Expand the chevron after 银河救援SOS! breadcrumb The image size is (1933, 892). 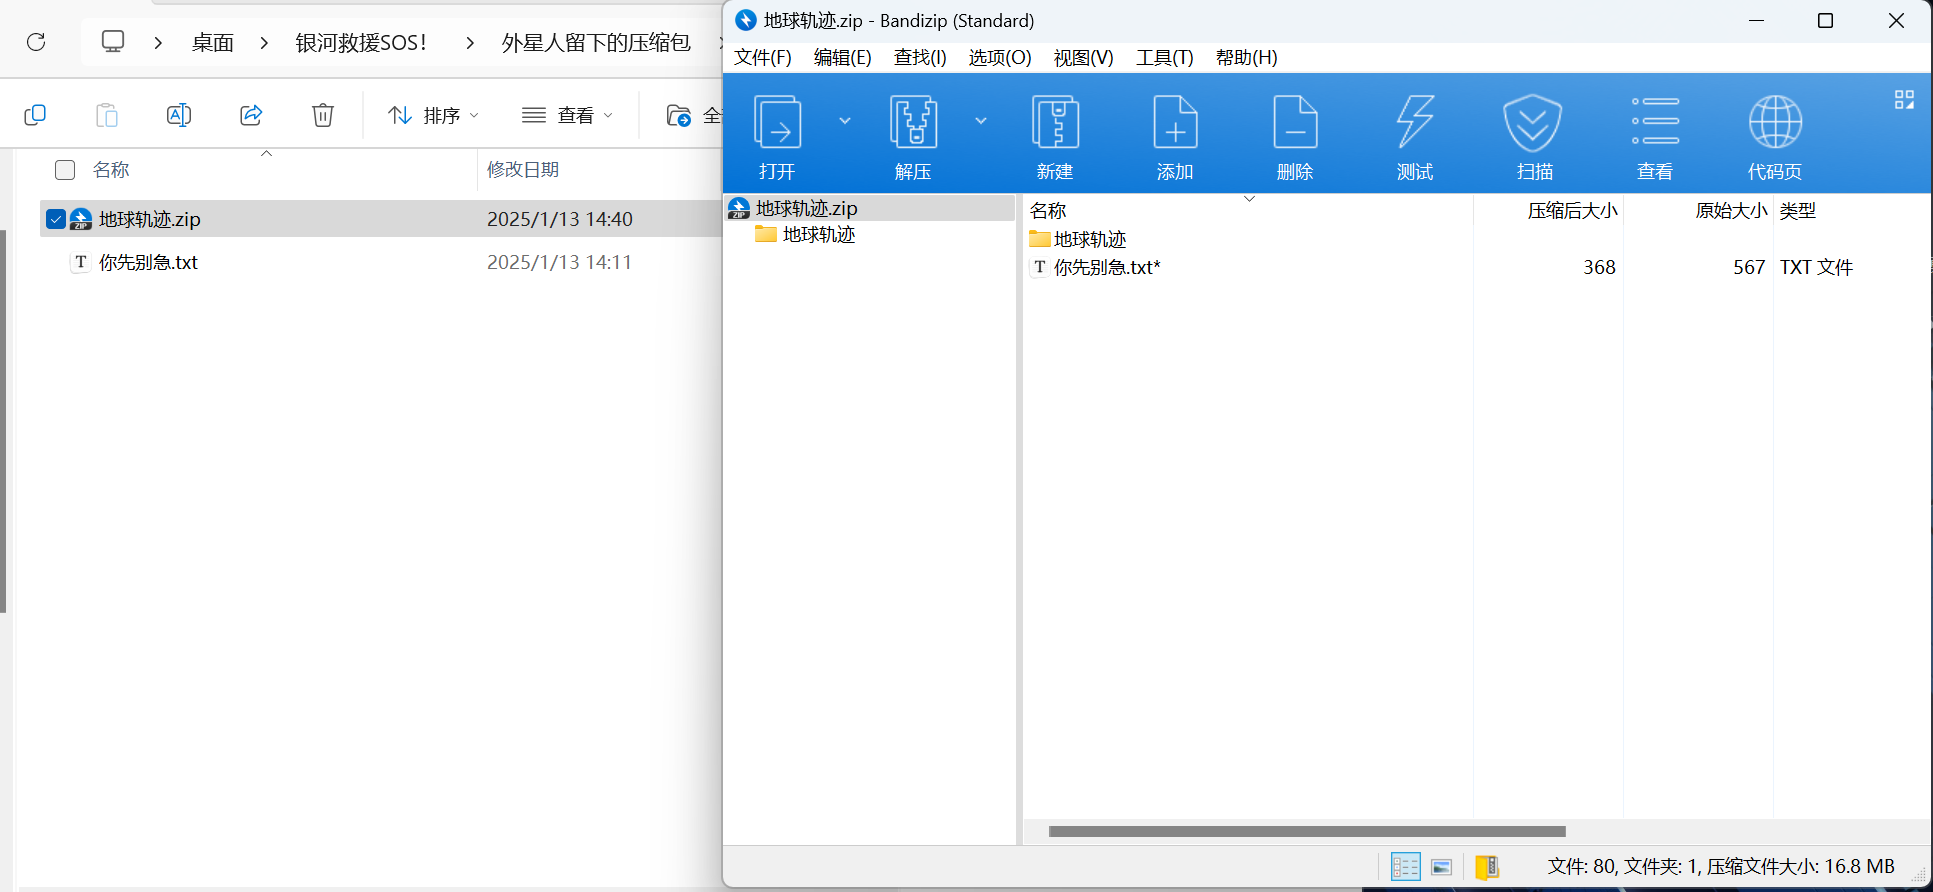(470, 43)
